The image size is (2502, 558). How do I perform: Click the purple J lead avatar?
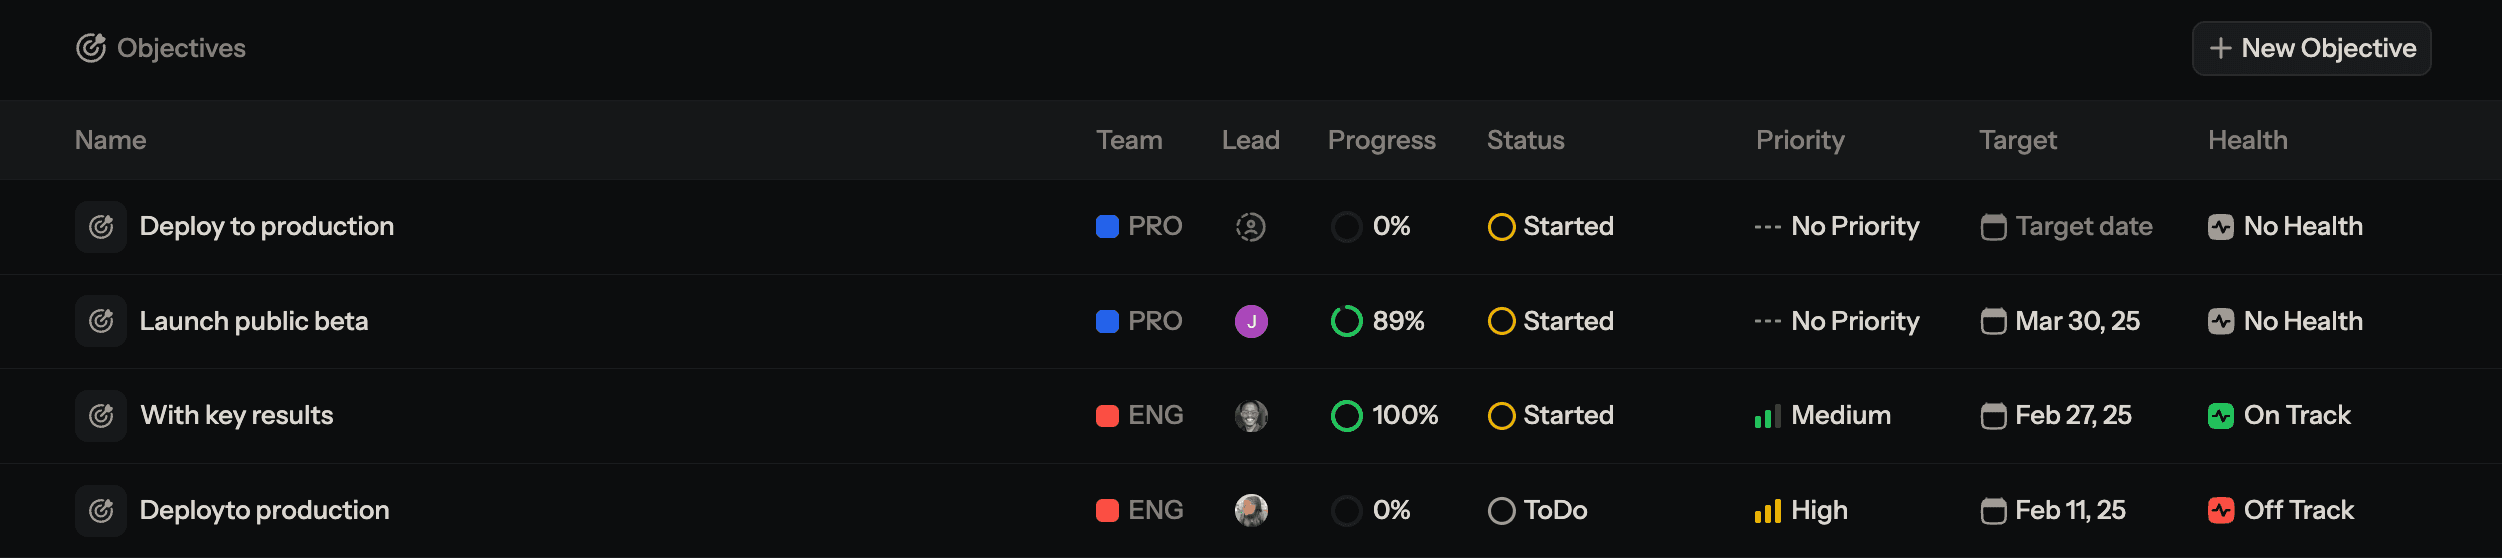coord(1250,321)
